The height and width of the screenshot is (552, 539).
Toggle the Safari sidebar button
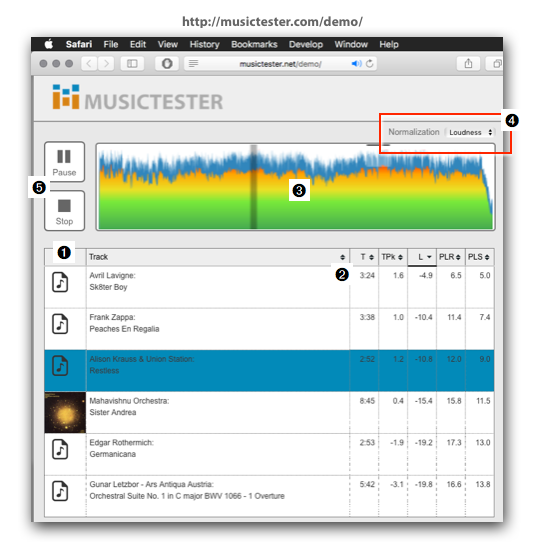click(132, 64)
